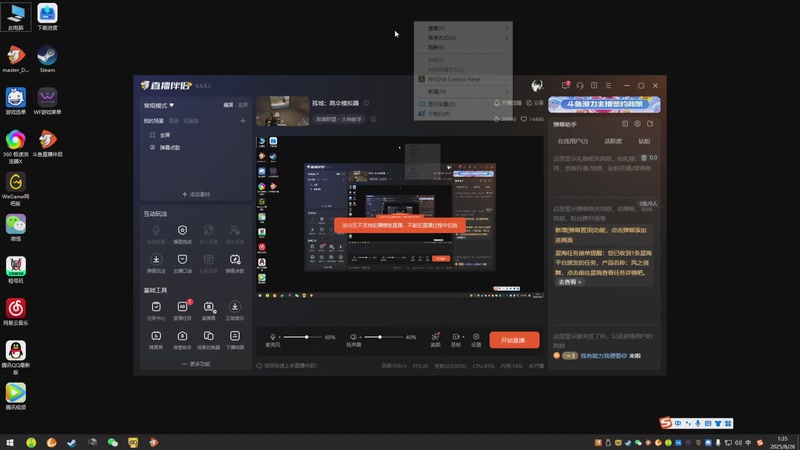
Task: Open the AD 星海任务 tool
Action: 182,310
